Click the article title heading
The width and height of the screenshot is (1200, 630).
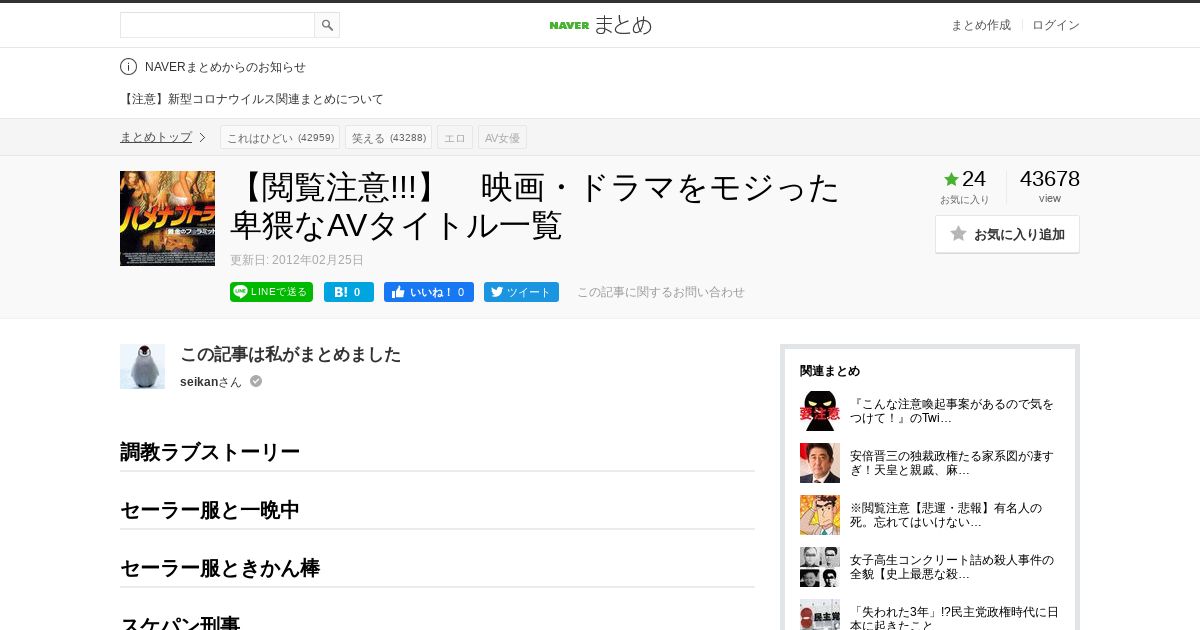point(535,206)
